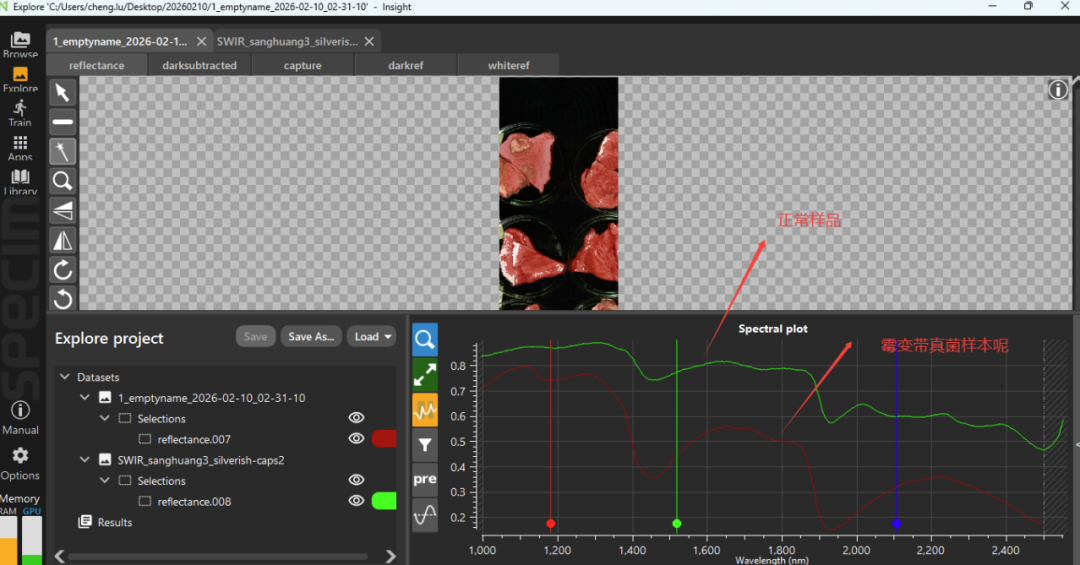Screen dimensions: 1080x565
Task: Select the whiteref tab
Action: coord(508,65)
